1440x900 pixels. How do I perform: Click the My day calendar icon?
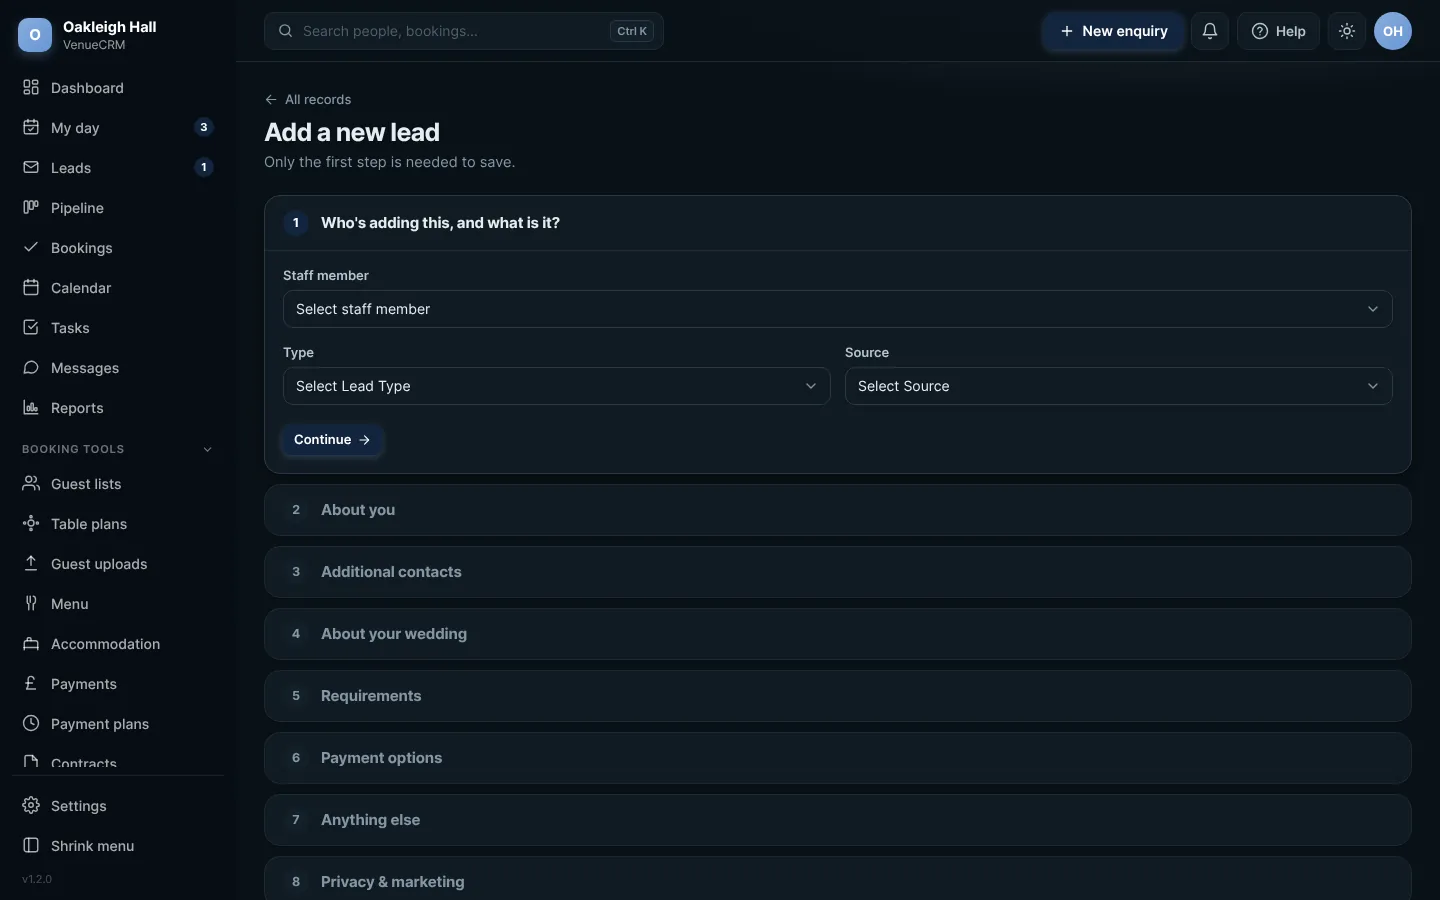31,128
